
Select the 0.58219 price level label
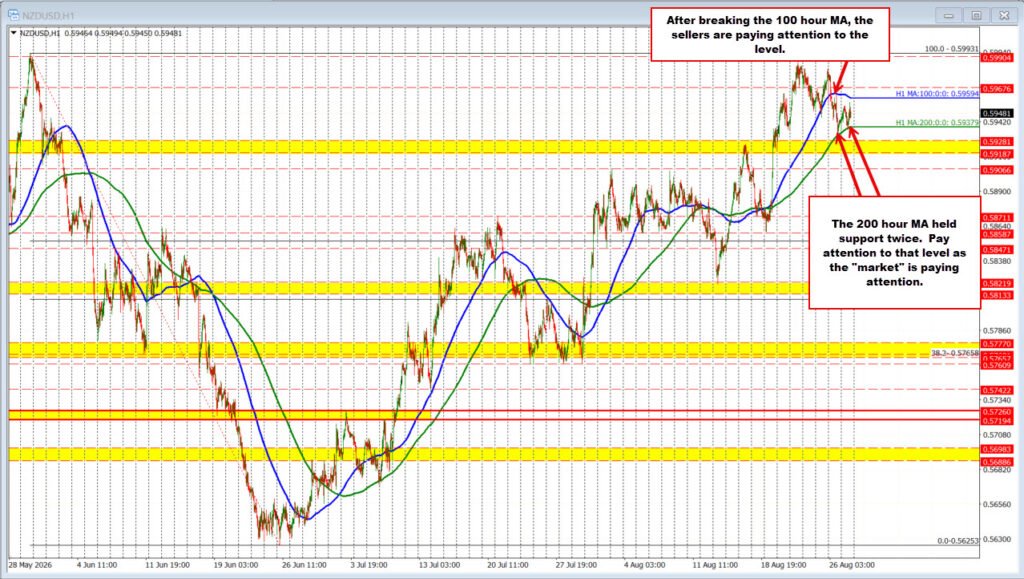997,283
